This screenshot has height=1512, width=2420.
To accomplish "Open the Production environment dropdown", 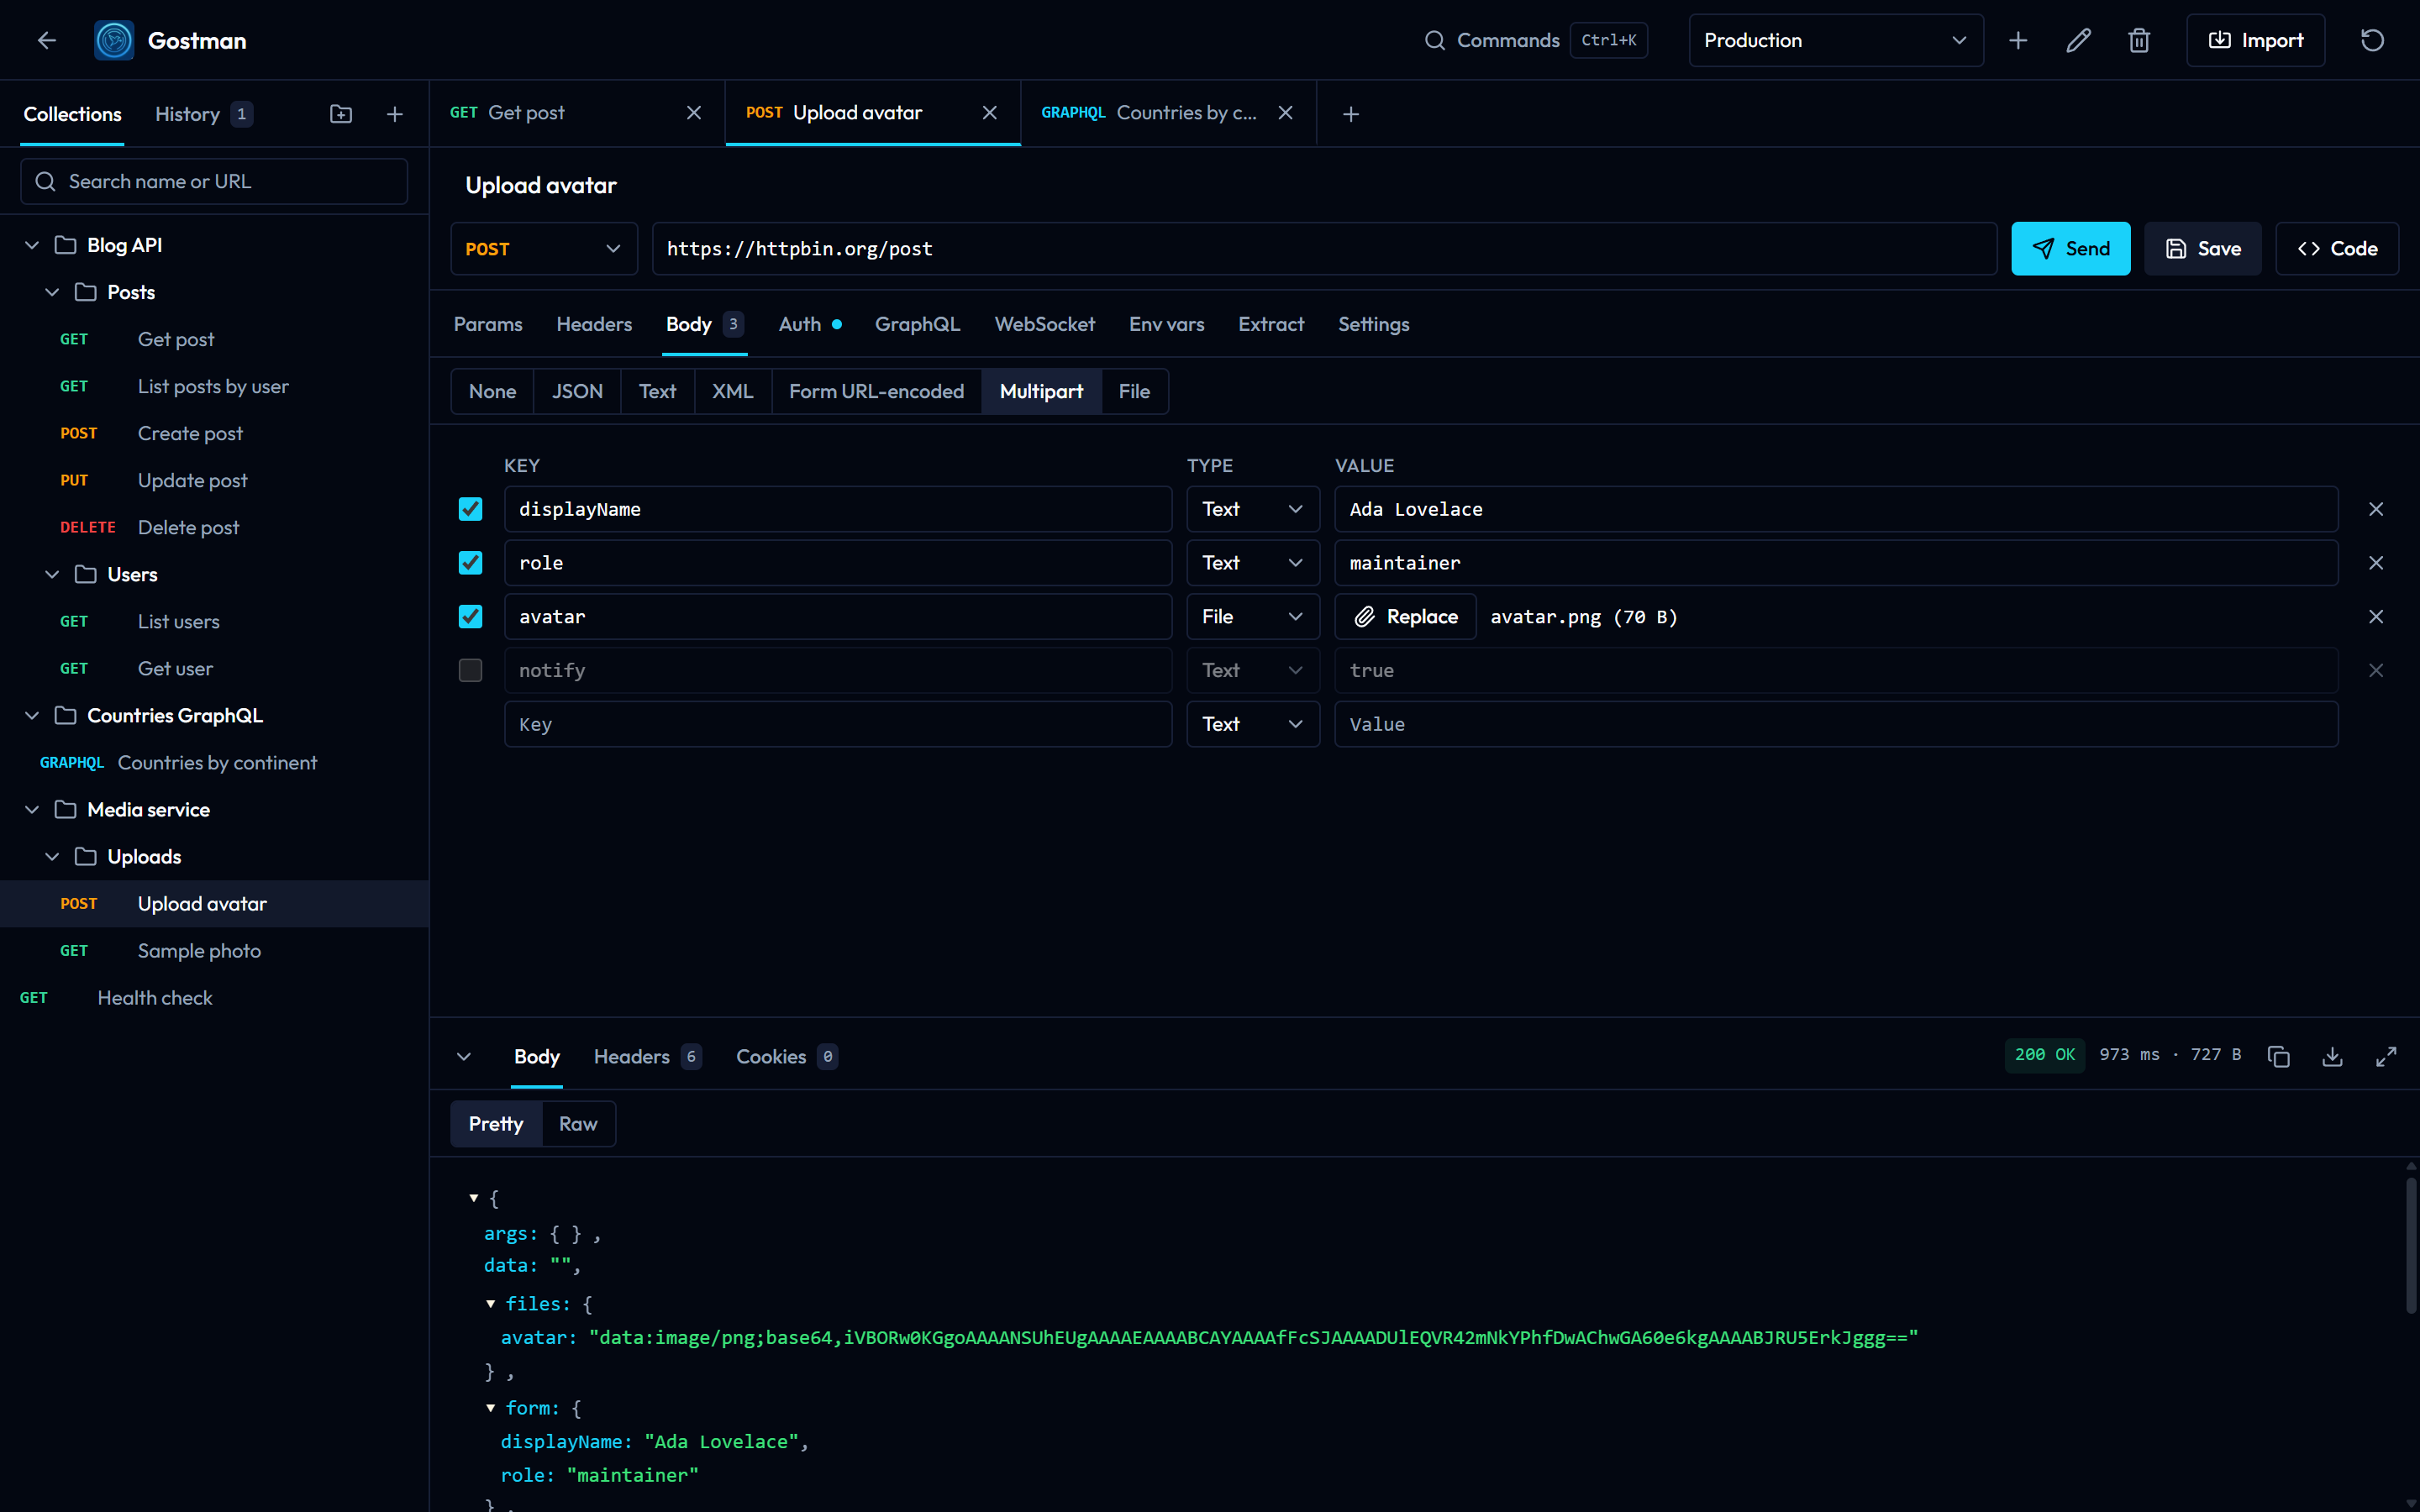I will (x=1836, y=40).
